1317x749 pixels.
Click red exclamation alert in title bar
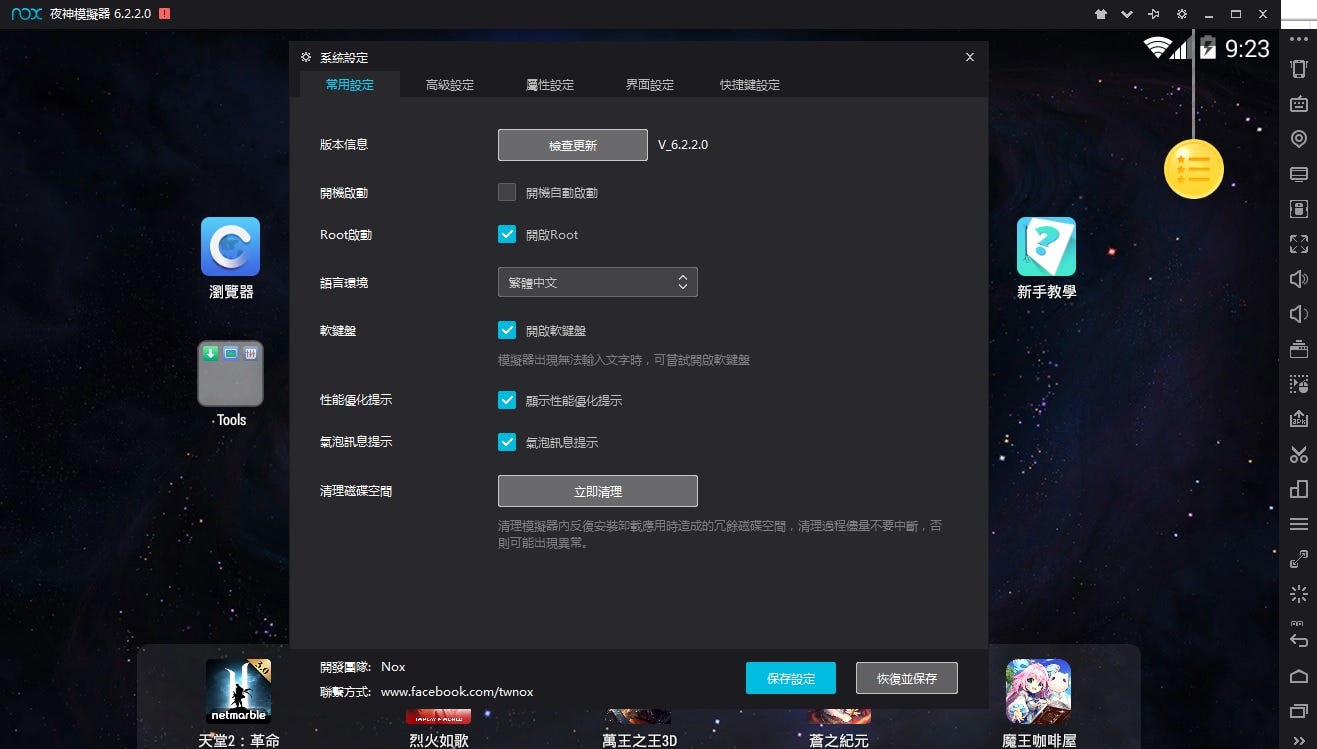pyautogui.click(x=164, y=14)
